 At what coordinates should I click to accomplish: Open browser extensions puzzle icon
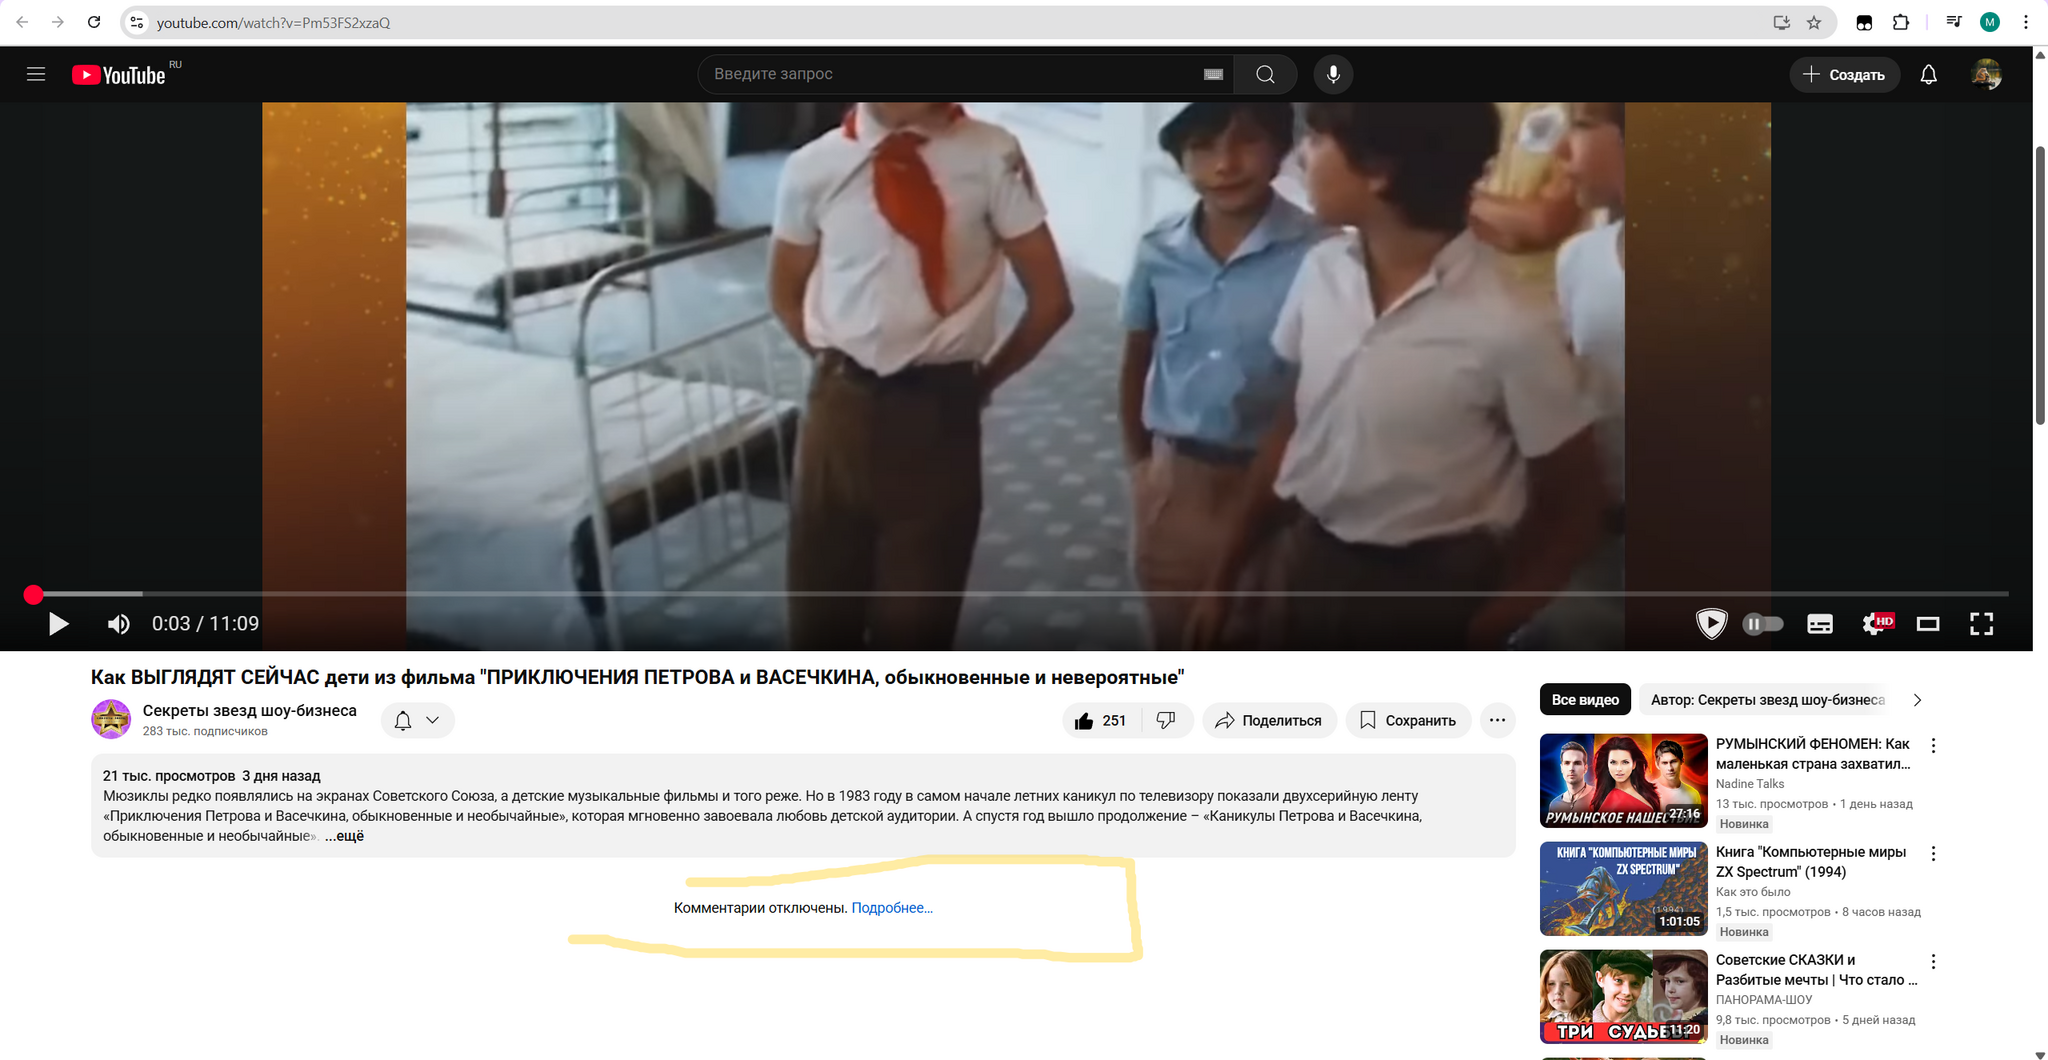coord(1901,22)
